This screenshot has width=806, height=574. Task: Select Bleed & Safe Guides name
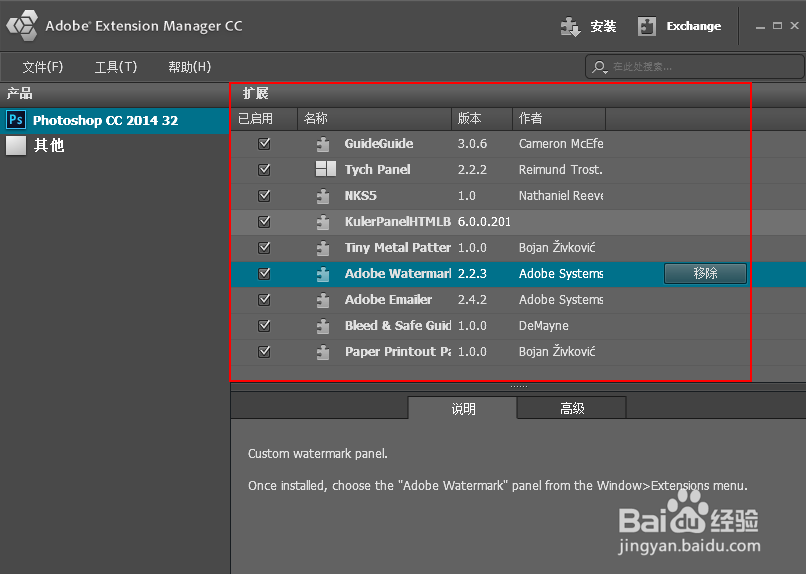pos(397,326)
